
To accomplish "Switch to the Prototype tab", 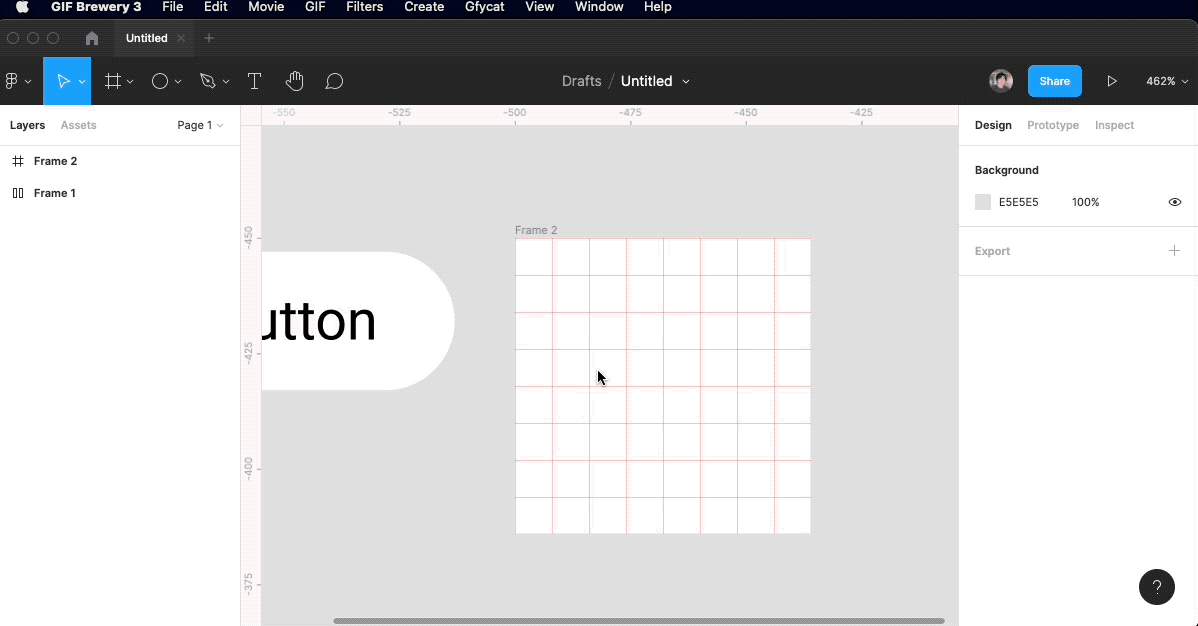I will coord(1052,125).
